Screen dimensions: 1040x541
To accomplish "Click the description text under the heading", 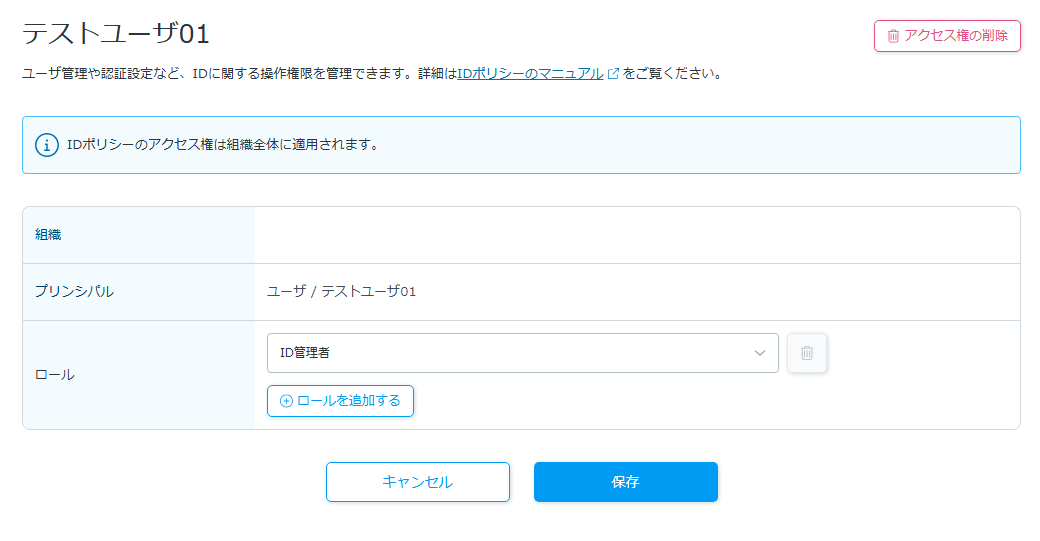I will (238, 74).
